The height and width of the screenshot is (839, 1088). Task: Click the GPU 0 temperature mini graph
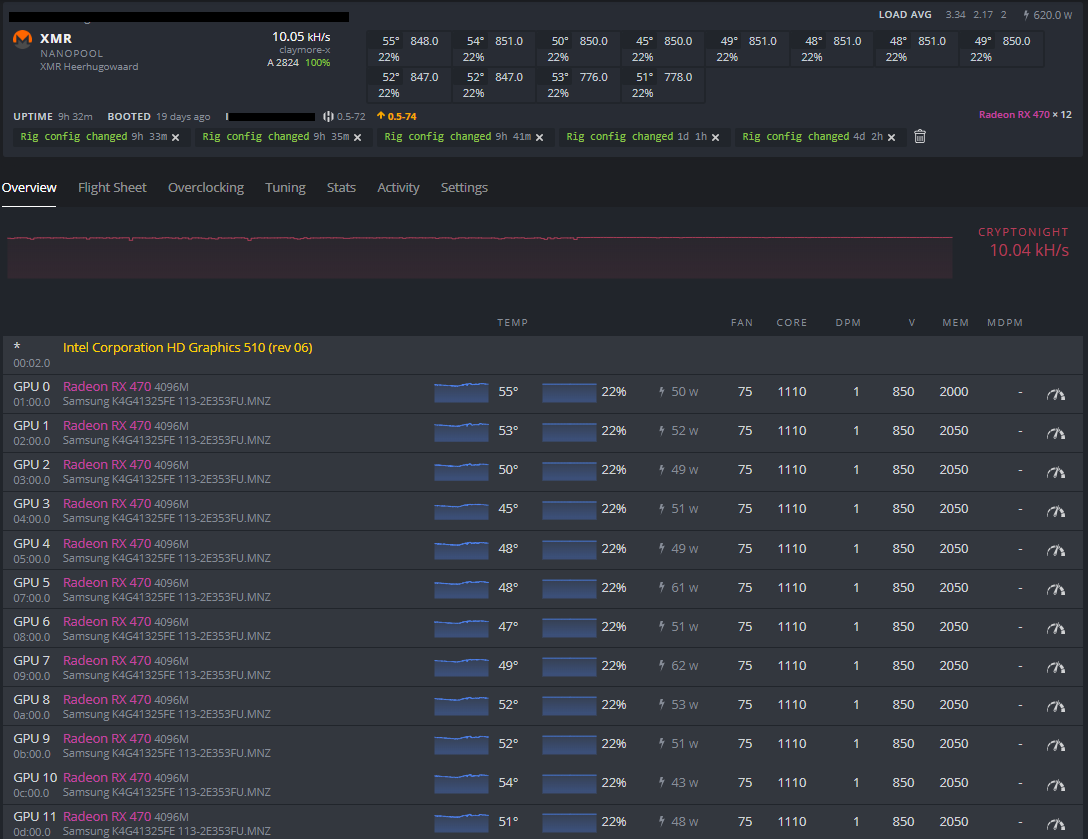click(x=461, y=392)
